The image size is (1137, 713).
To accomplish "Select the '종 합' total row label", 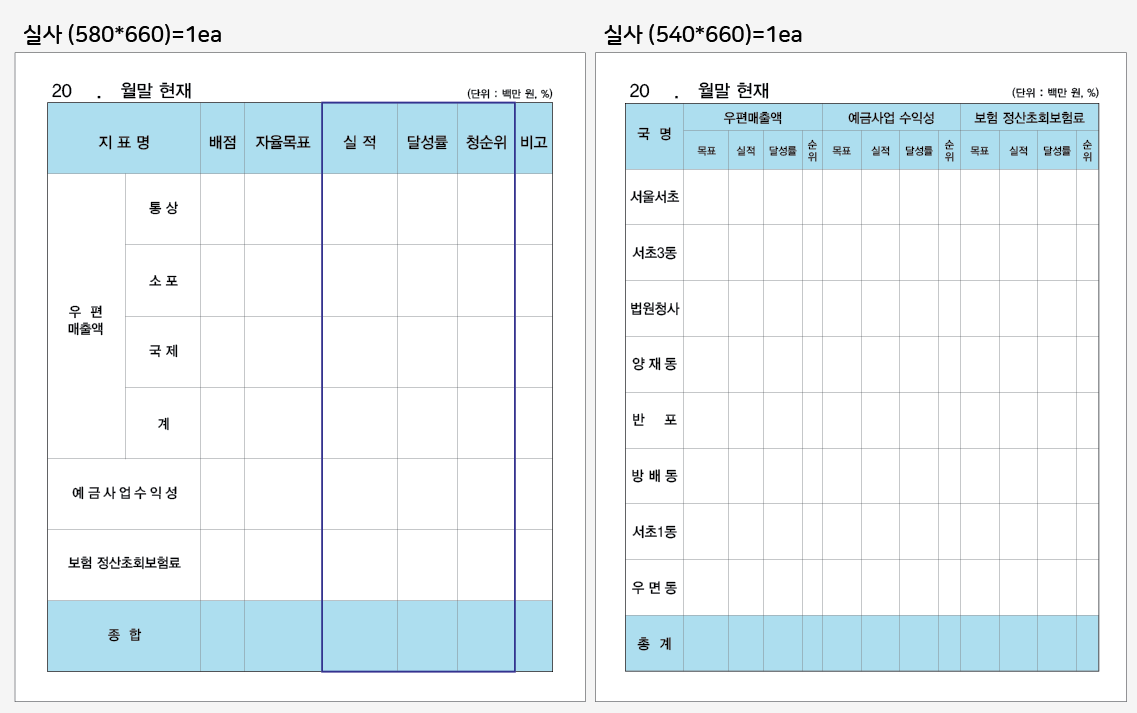I will point(124,635).
